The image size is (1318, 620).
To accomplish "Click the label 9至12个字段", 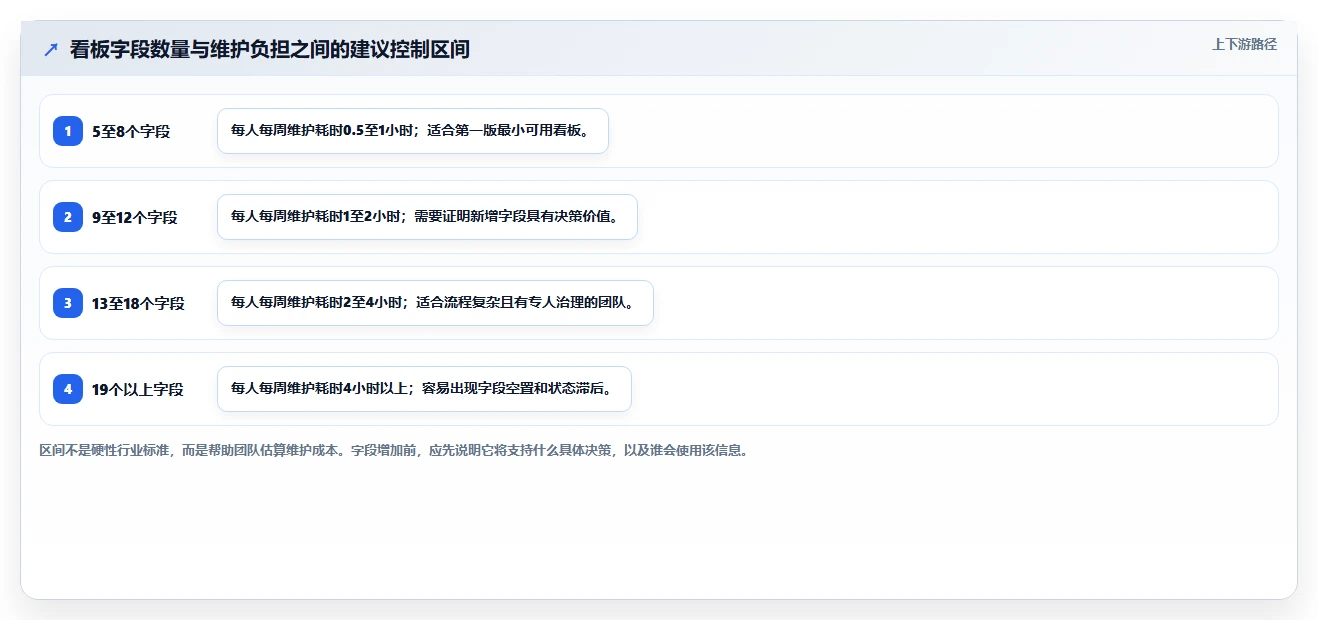I will point(135,217).
